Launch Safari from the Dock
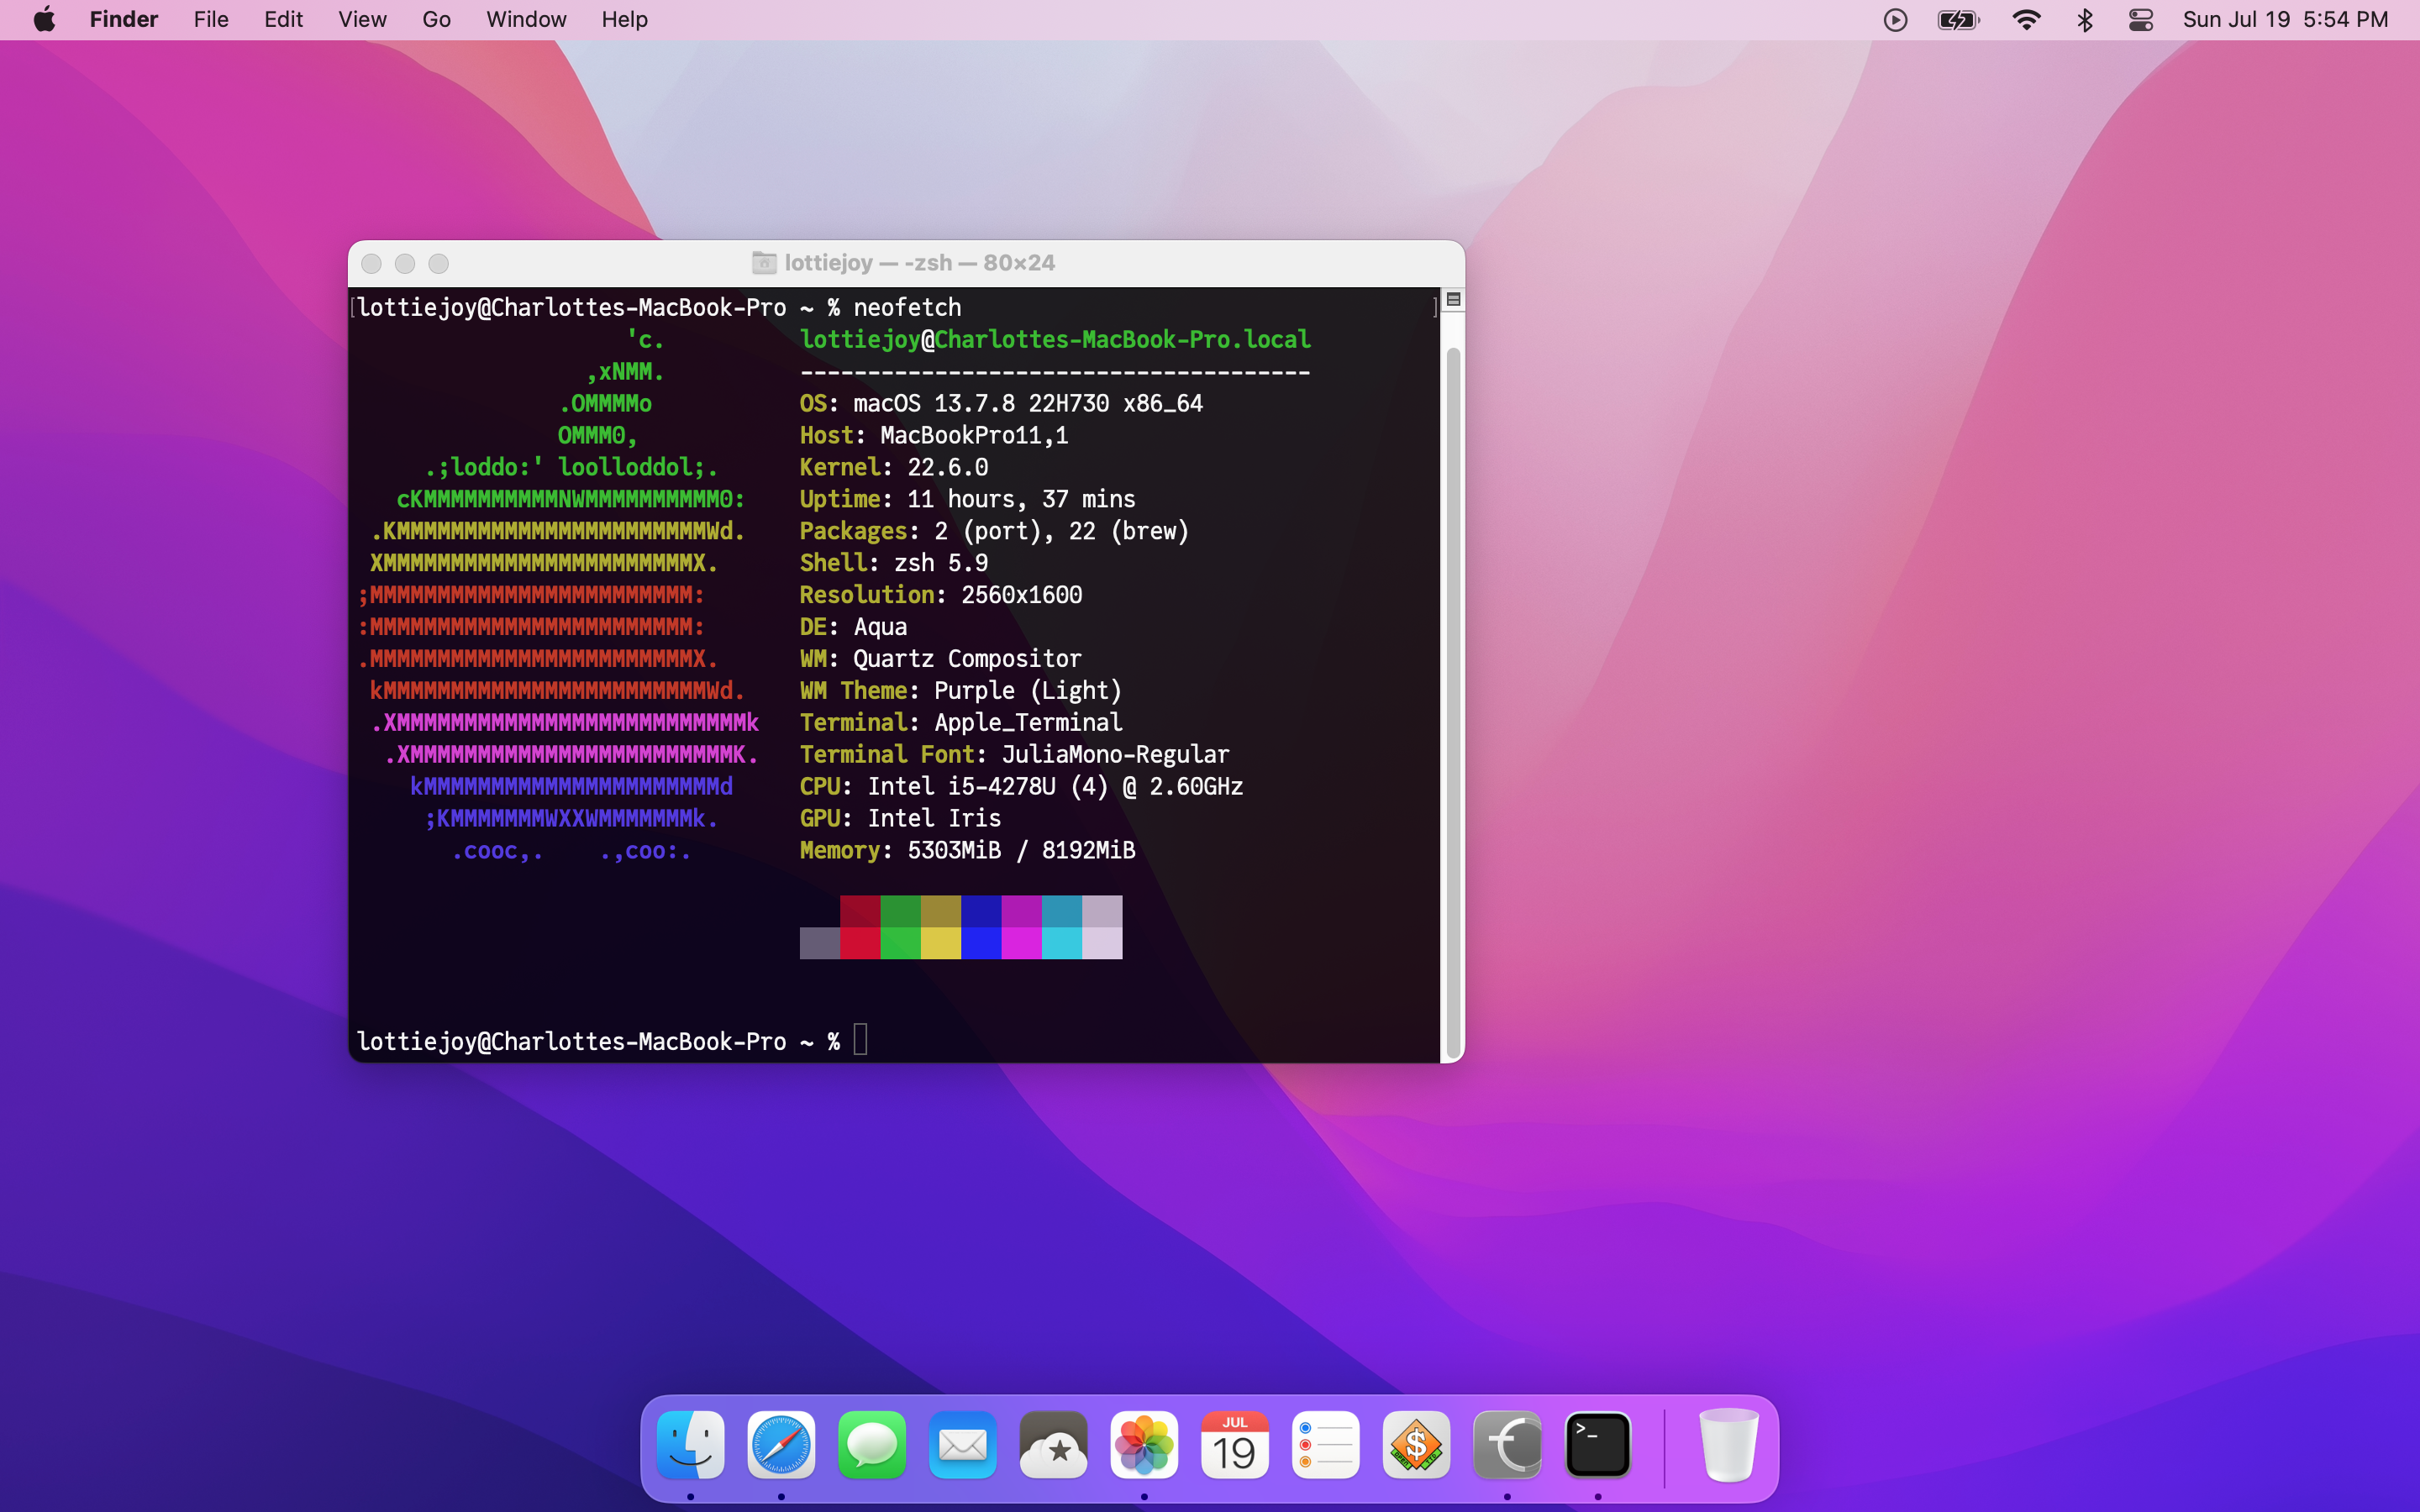The image size is (2420, 1512). tap(781, 1444)
